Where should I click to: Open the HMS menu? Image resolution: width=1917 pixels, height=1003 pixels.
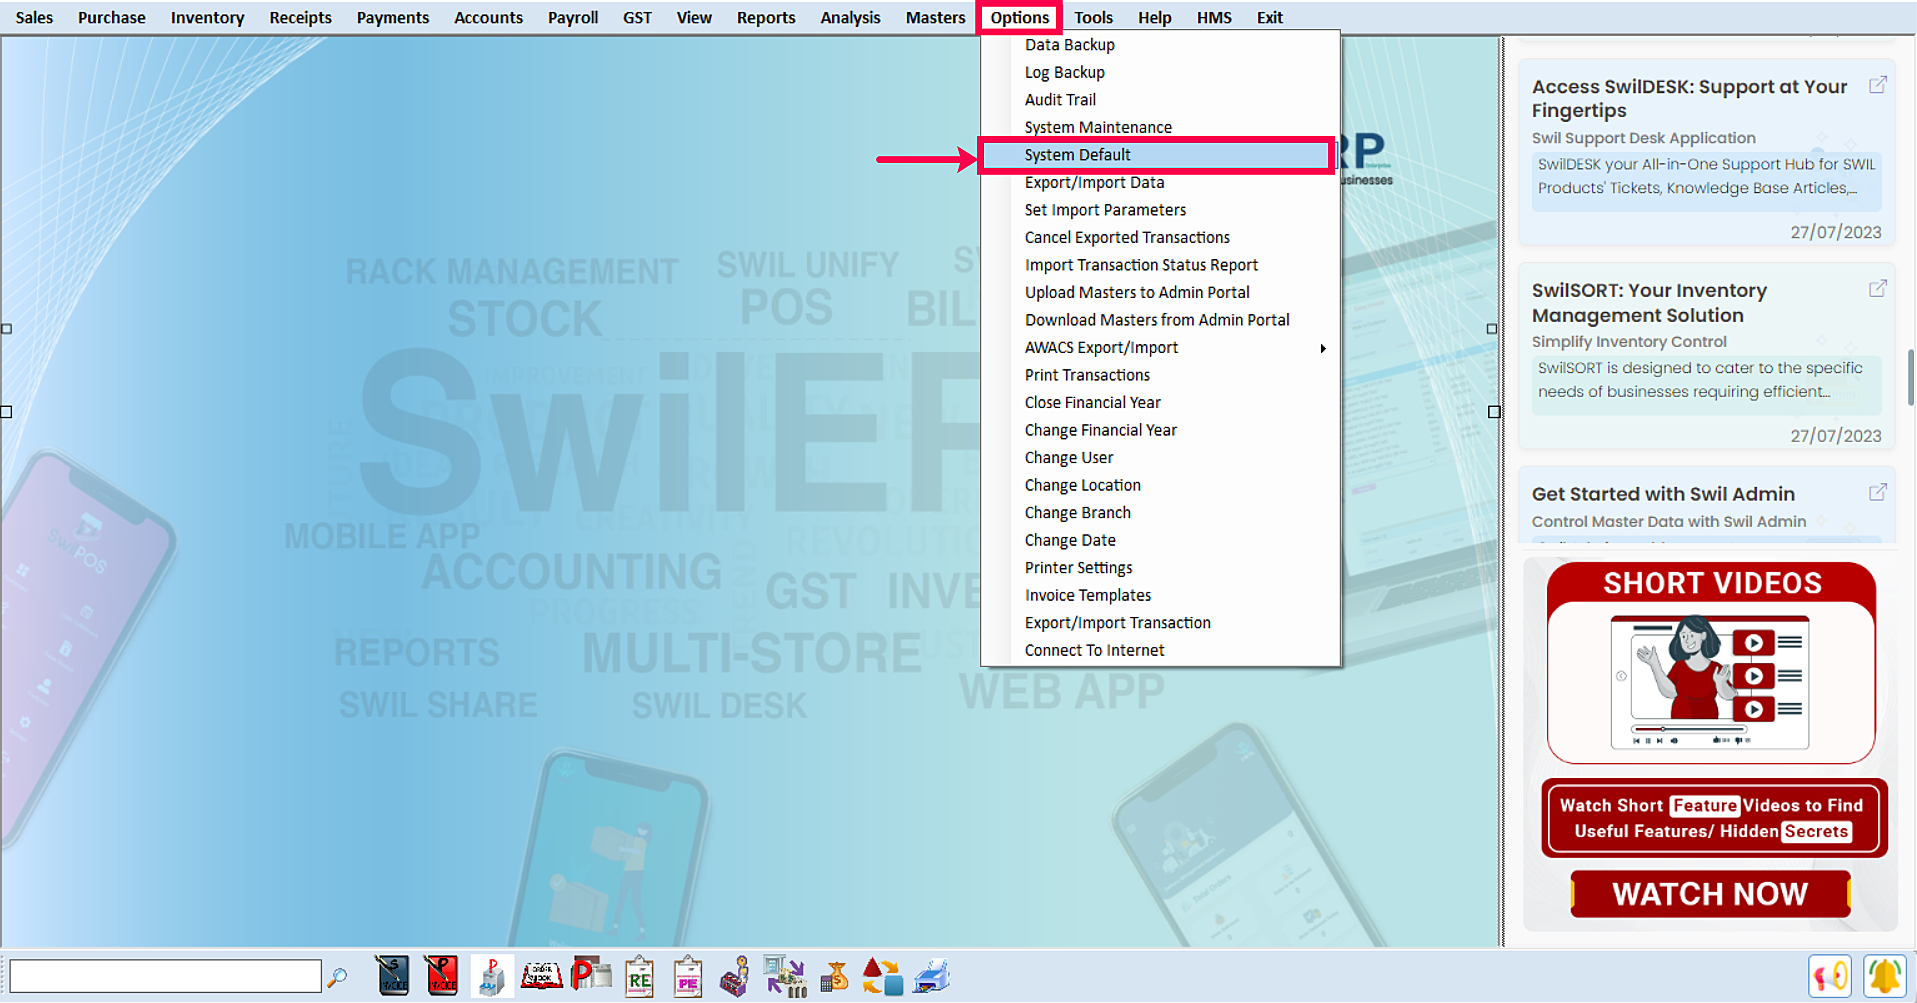[1214, 17]
